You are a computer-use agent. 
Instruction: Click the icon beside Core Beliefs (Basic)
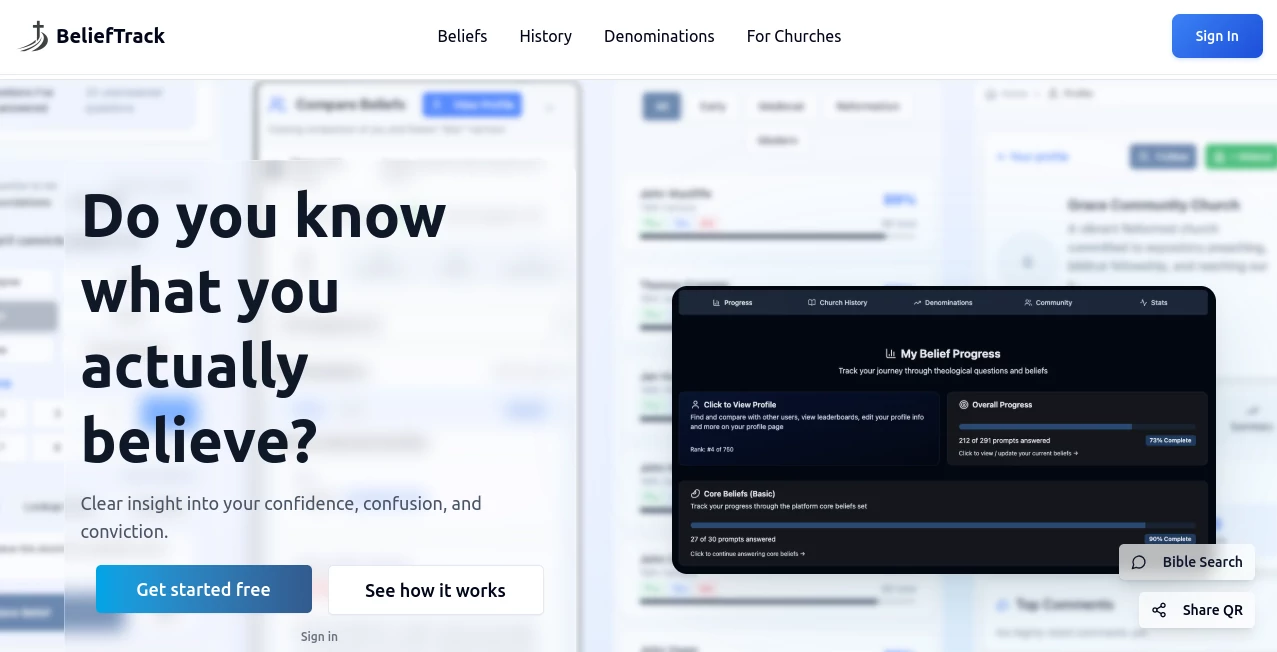[x=695, y=493]
